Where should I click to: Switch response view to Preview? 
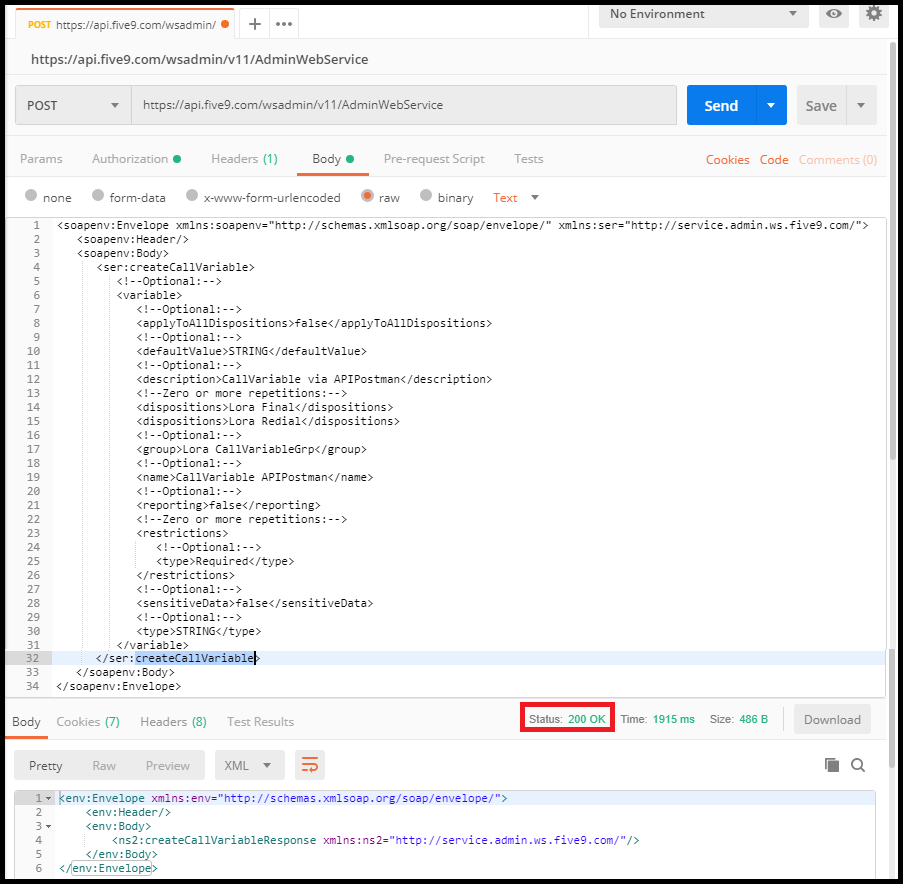point(168,765)
